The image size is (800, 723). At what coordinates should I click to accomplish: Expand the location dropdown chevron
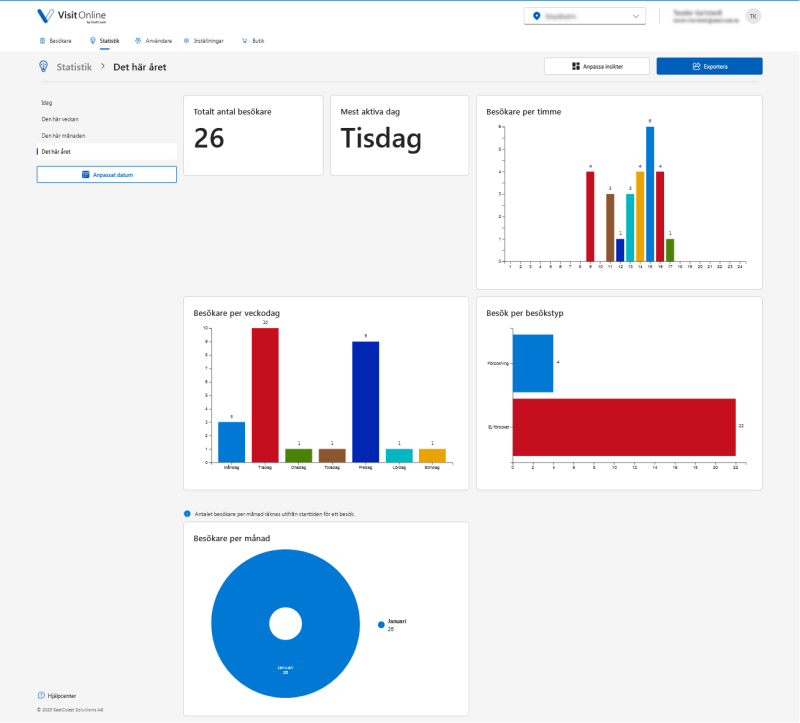636,17
